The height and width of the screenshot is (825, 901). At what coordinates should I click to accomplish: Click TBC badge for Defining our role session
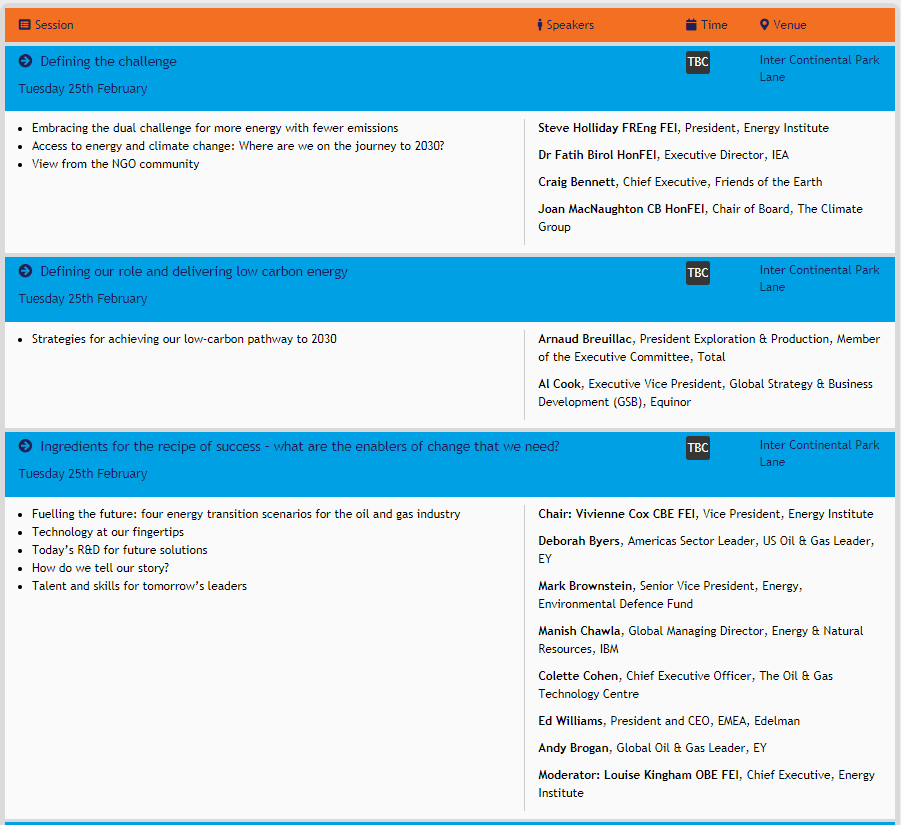(x=697, y=272)
